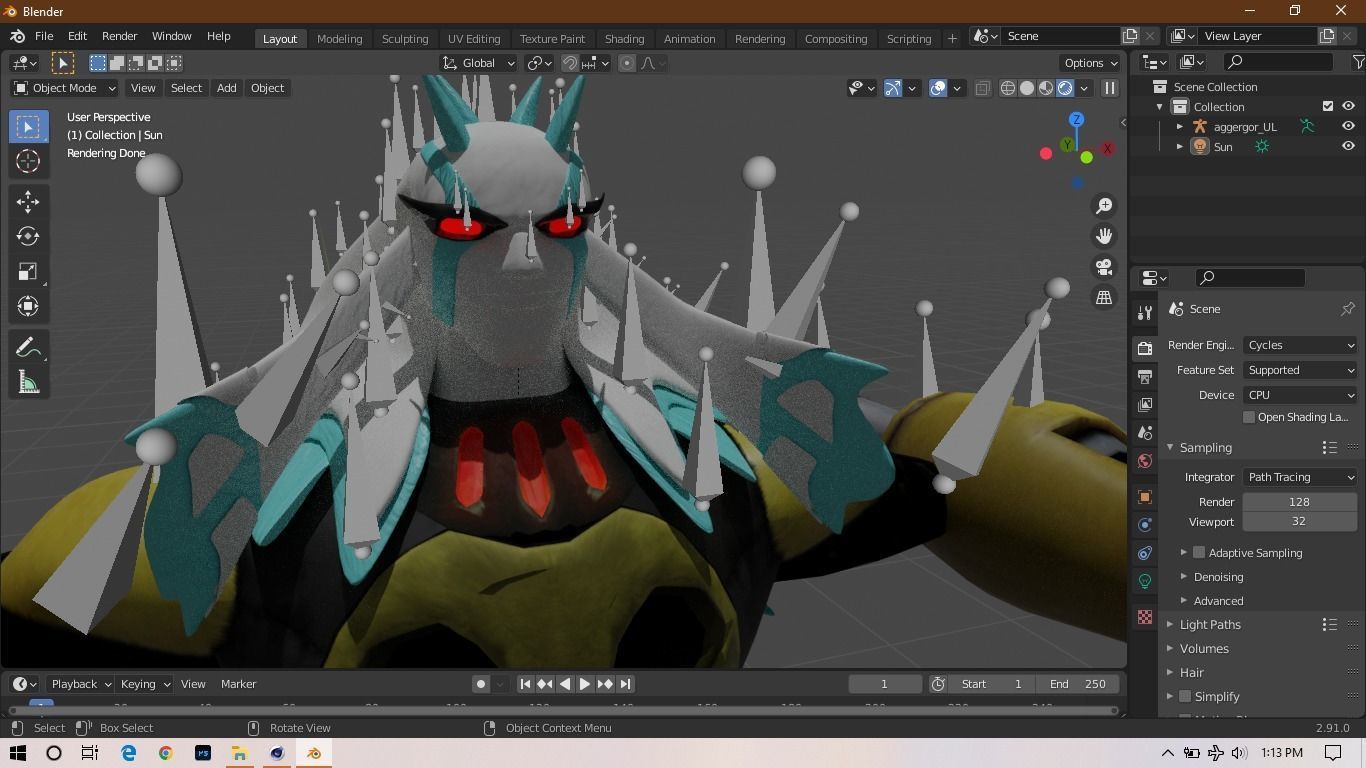
Task: Switch to solid viewport shading
Action: [x=1027, y=88]
